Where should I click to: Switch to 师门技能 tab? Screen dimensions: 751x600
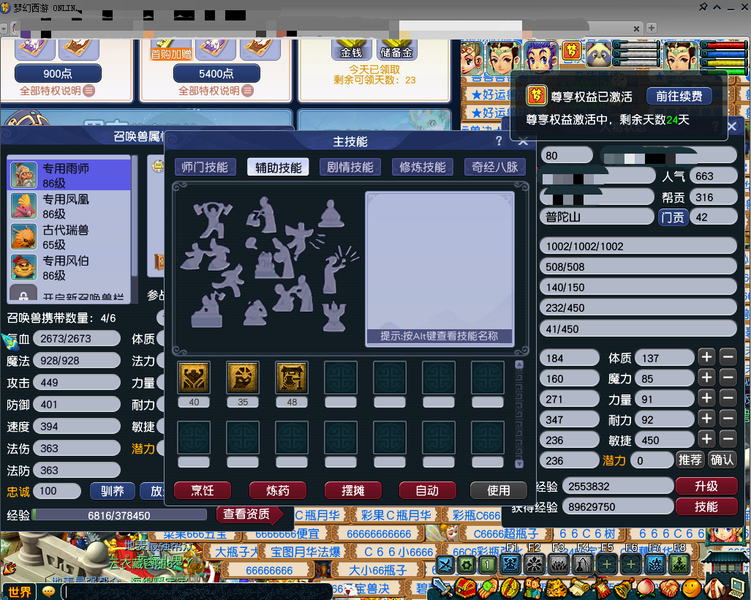[205, 167]
